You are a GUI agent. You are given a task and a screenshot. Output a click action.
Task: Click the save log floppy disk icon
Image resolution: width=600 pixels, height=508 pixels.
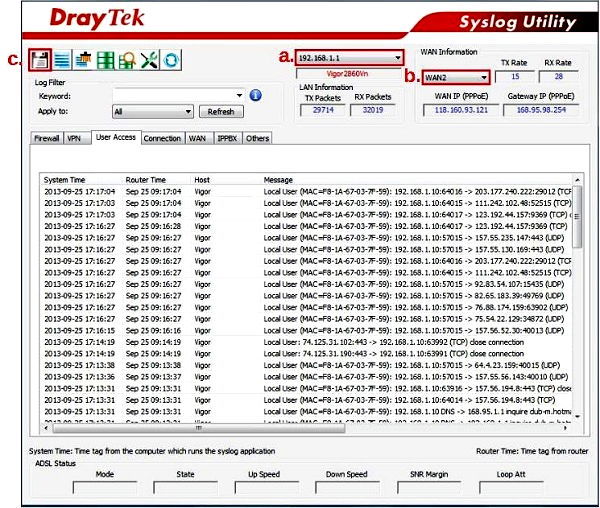tap(40, 60)
